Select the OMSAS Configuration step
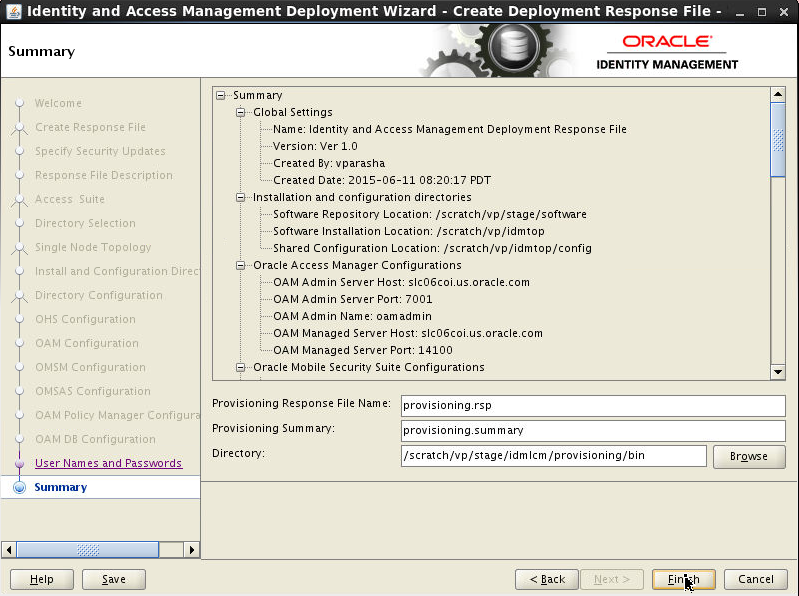799x596 pixels. click(93, 391)
